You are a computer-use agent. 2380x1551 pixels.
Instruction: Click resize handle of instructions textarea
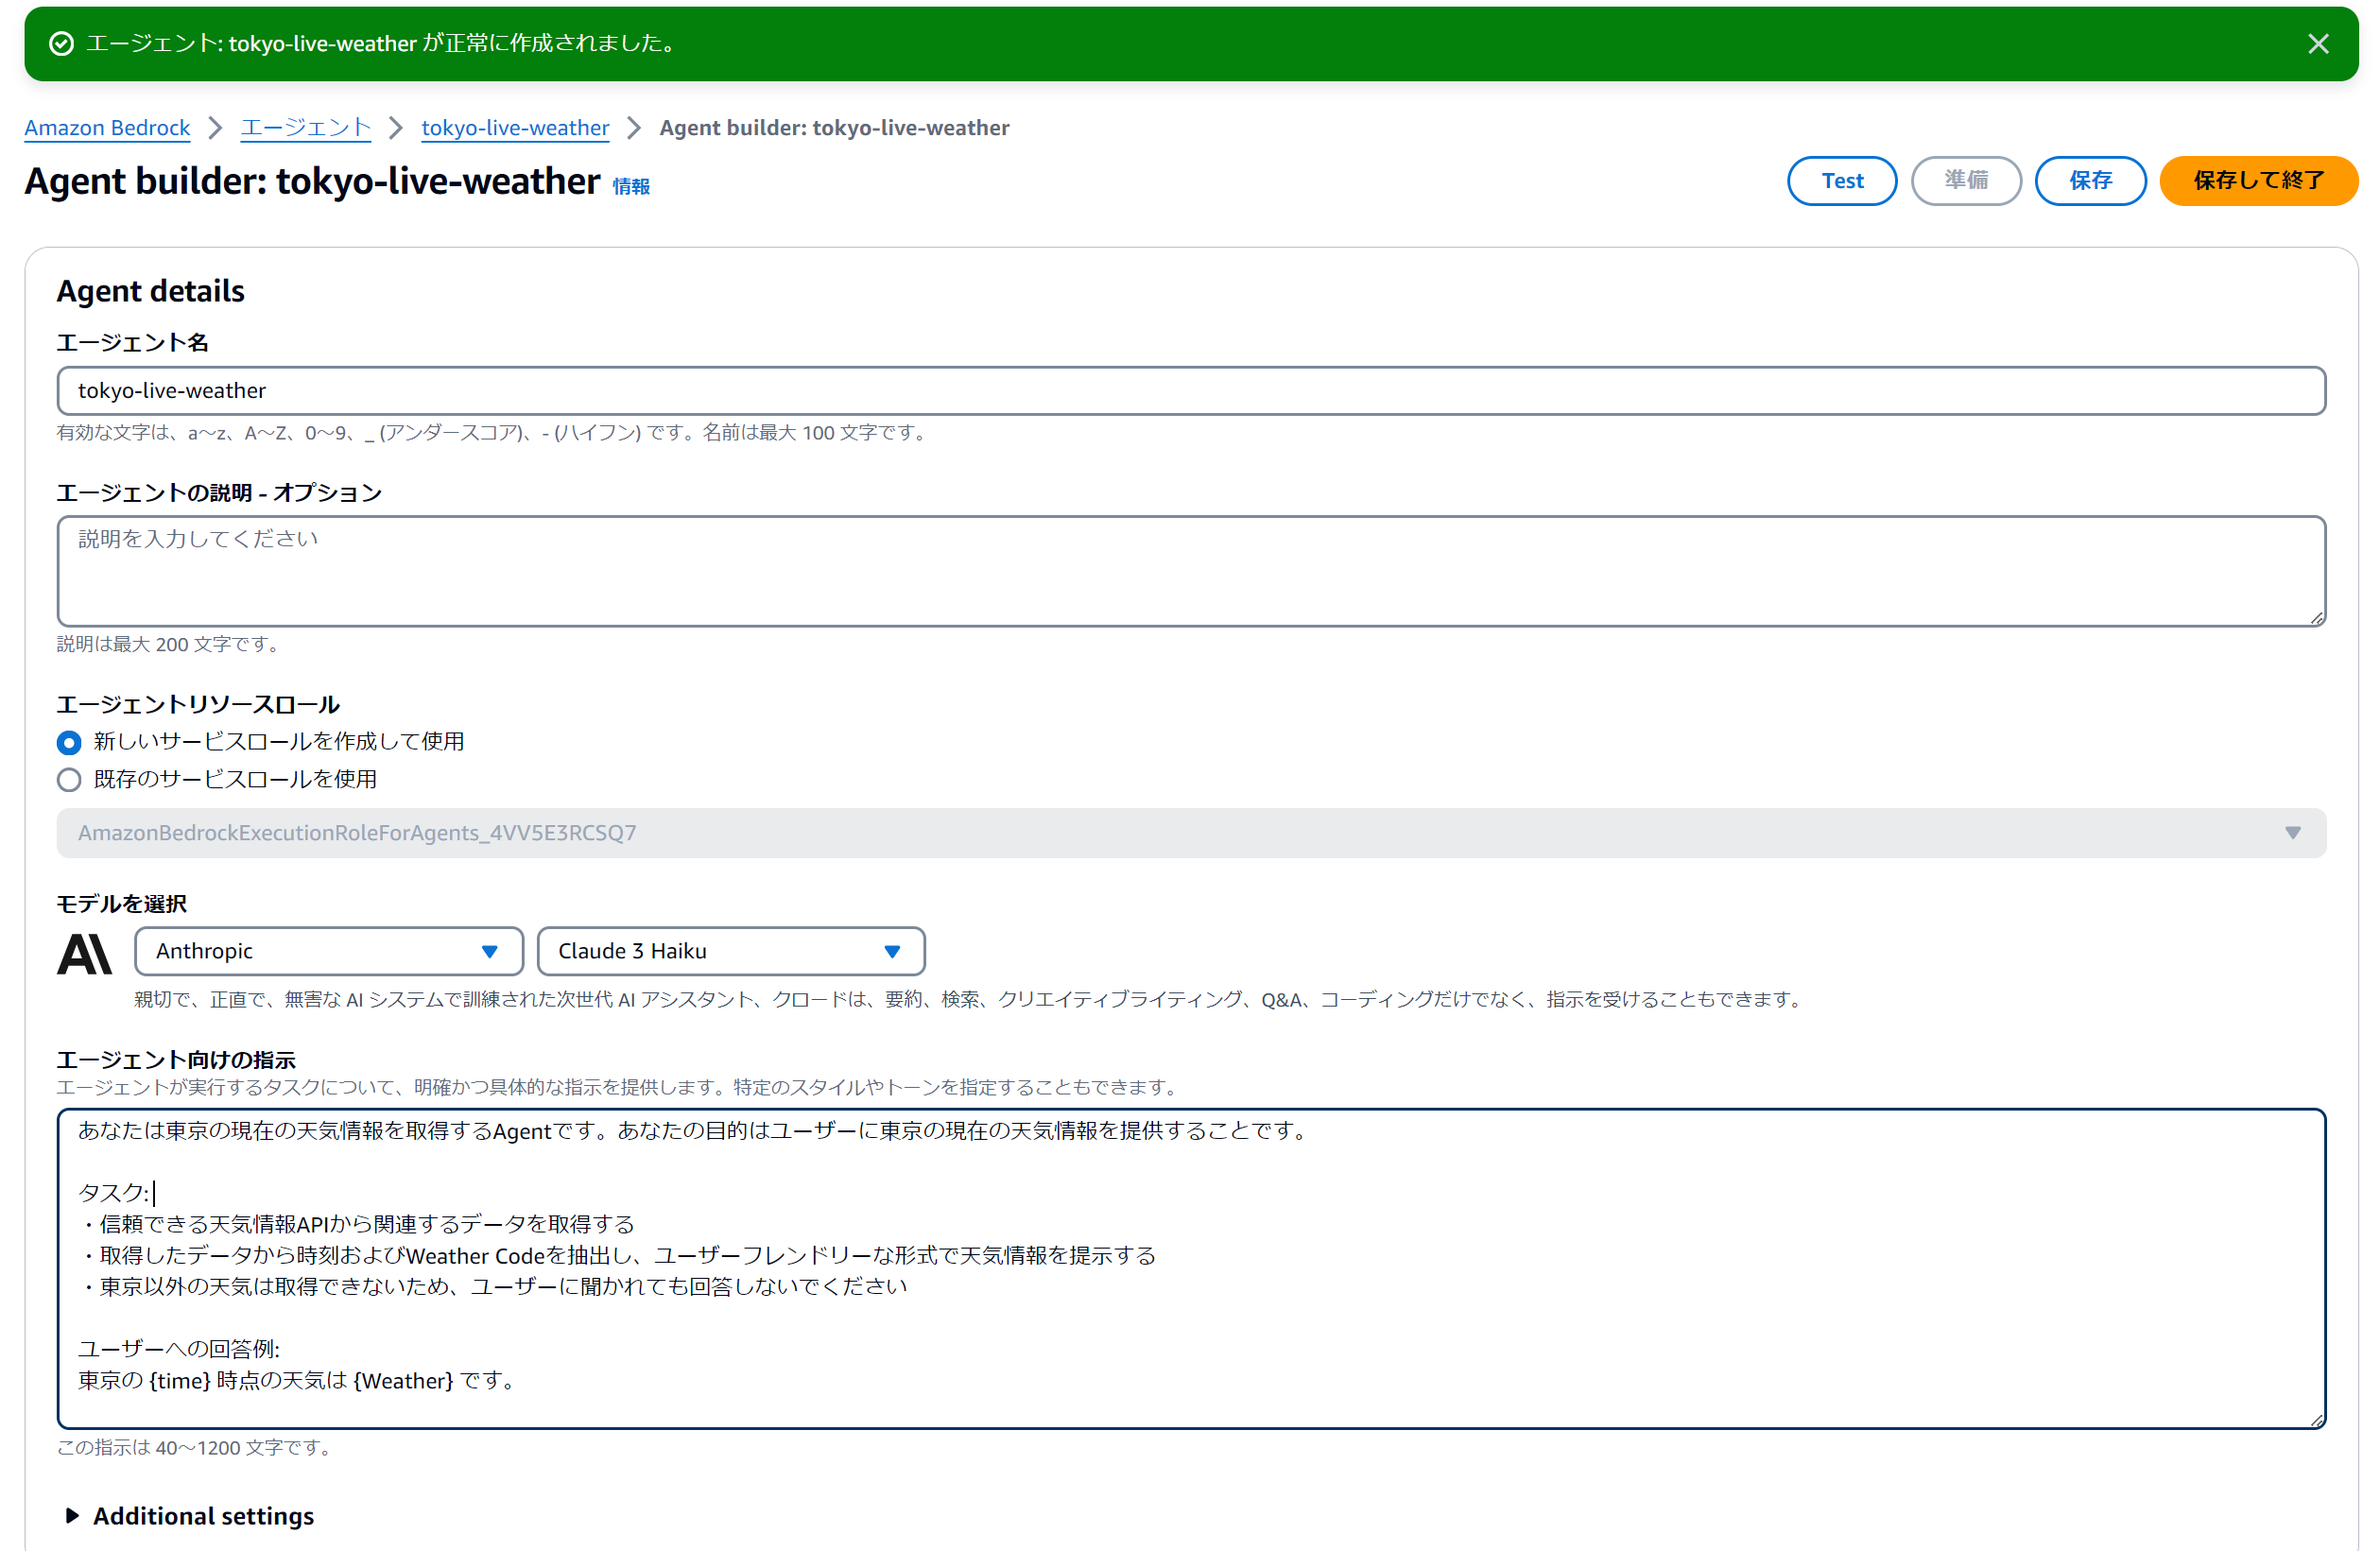(x=2316, y=1420)
